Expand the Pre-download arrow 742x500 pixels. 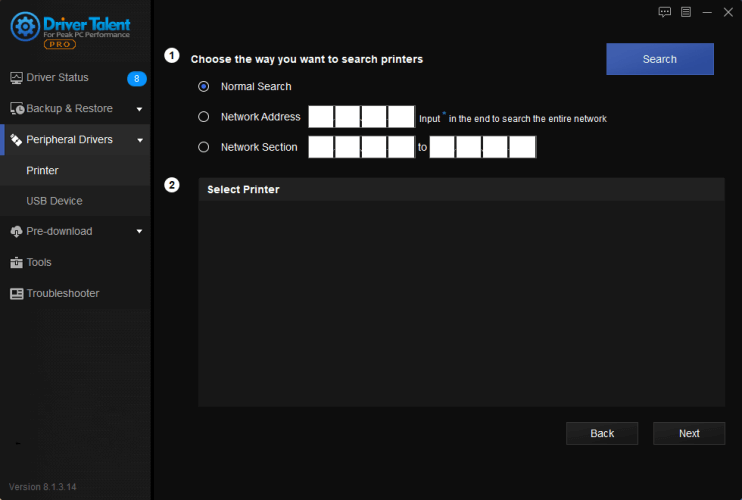click(140, 232)
